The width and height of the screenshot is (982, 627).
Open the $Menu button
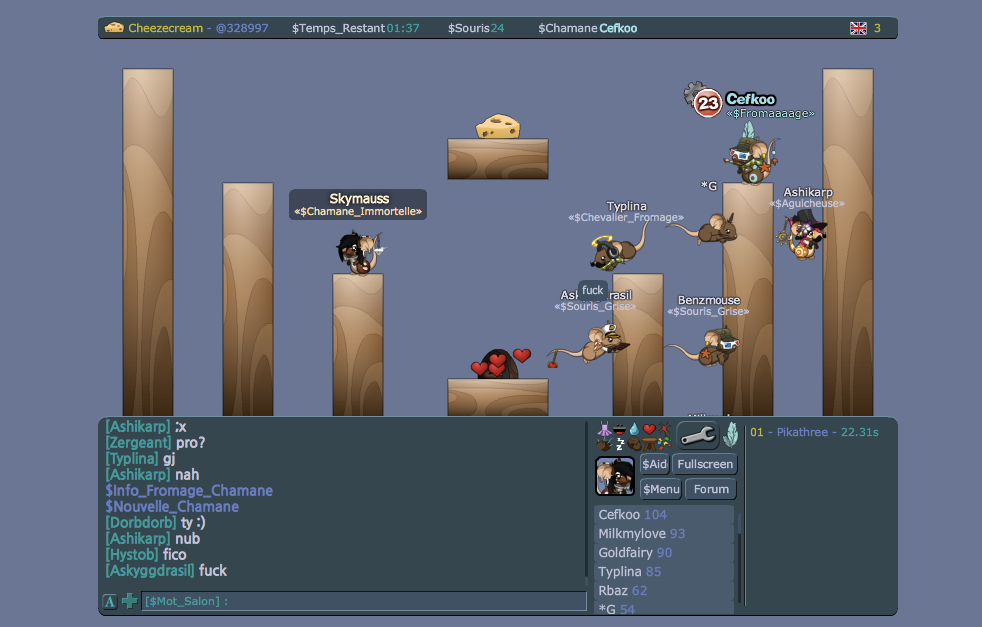[661, 489]
